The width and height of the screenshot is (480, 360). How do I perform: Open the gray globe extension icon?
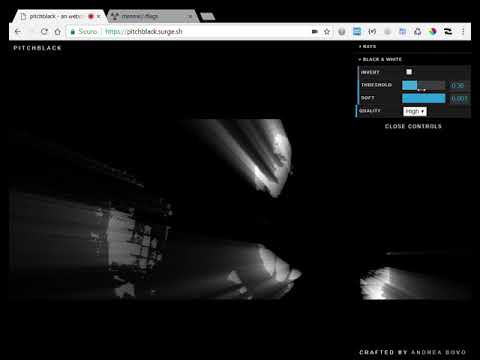(342, 32)
